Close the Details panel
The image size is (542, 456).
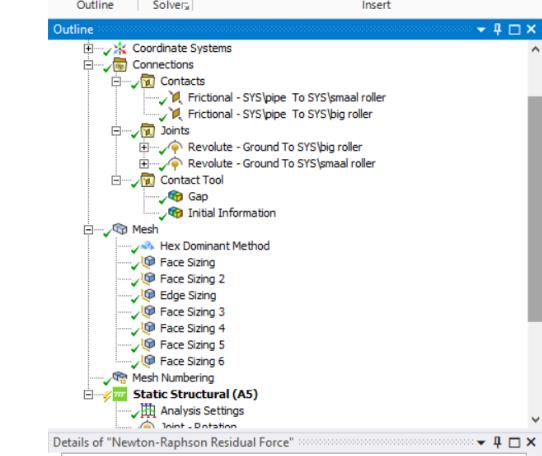coord(531,442)
